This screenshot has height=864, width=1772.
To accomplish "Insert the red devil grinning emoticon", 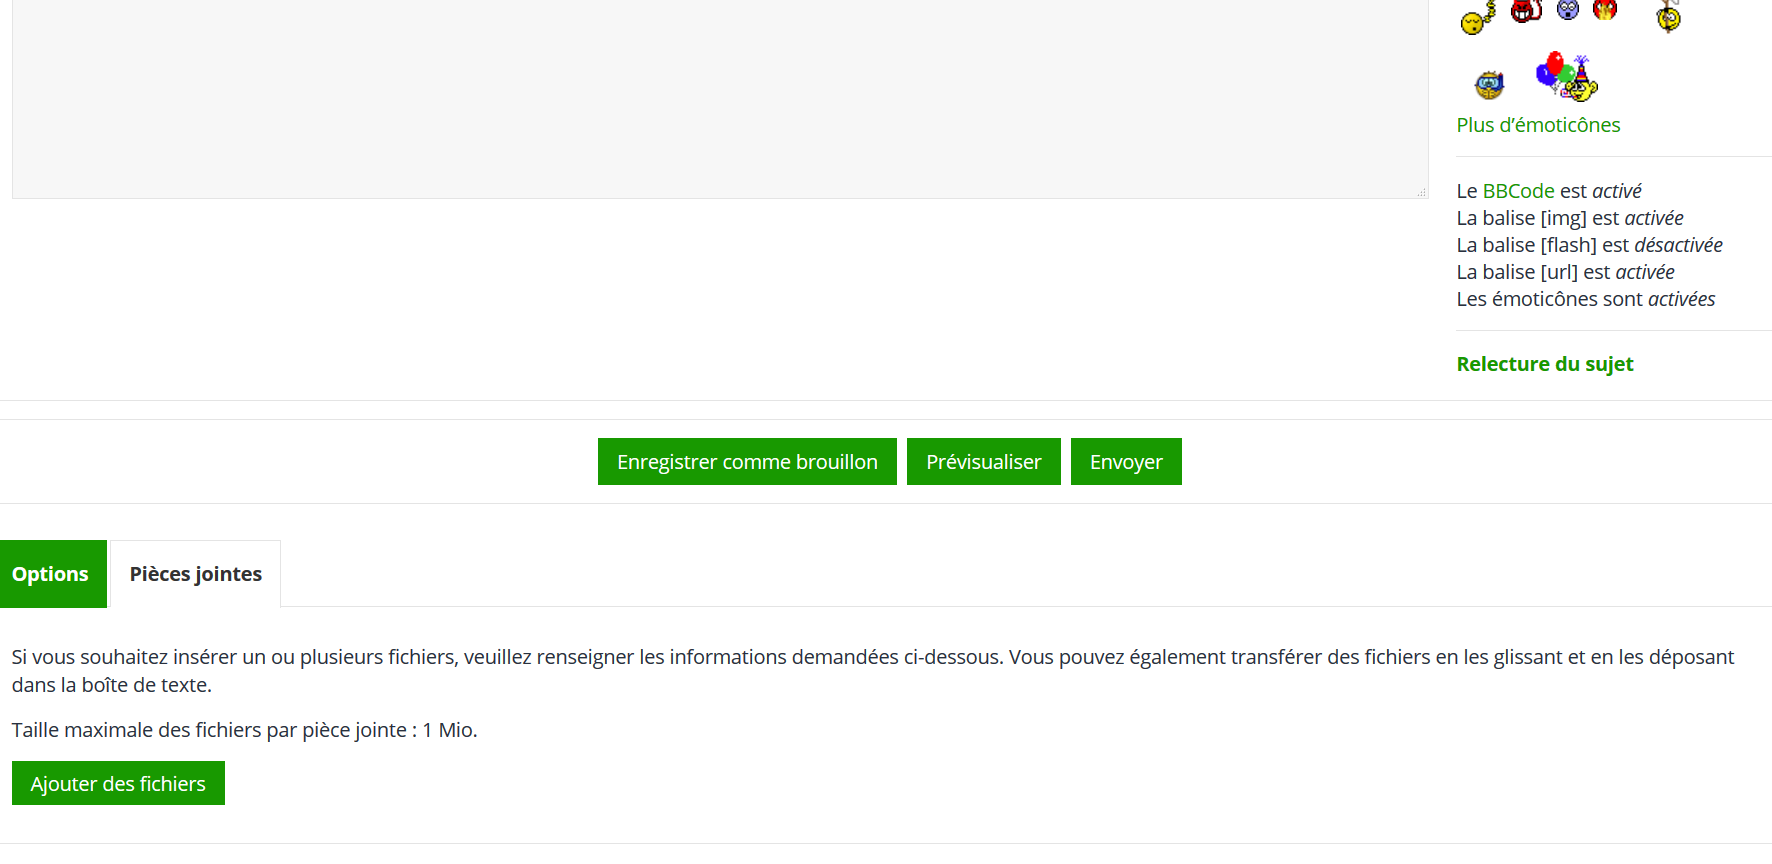I will click(x=1525, y=11).
